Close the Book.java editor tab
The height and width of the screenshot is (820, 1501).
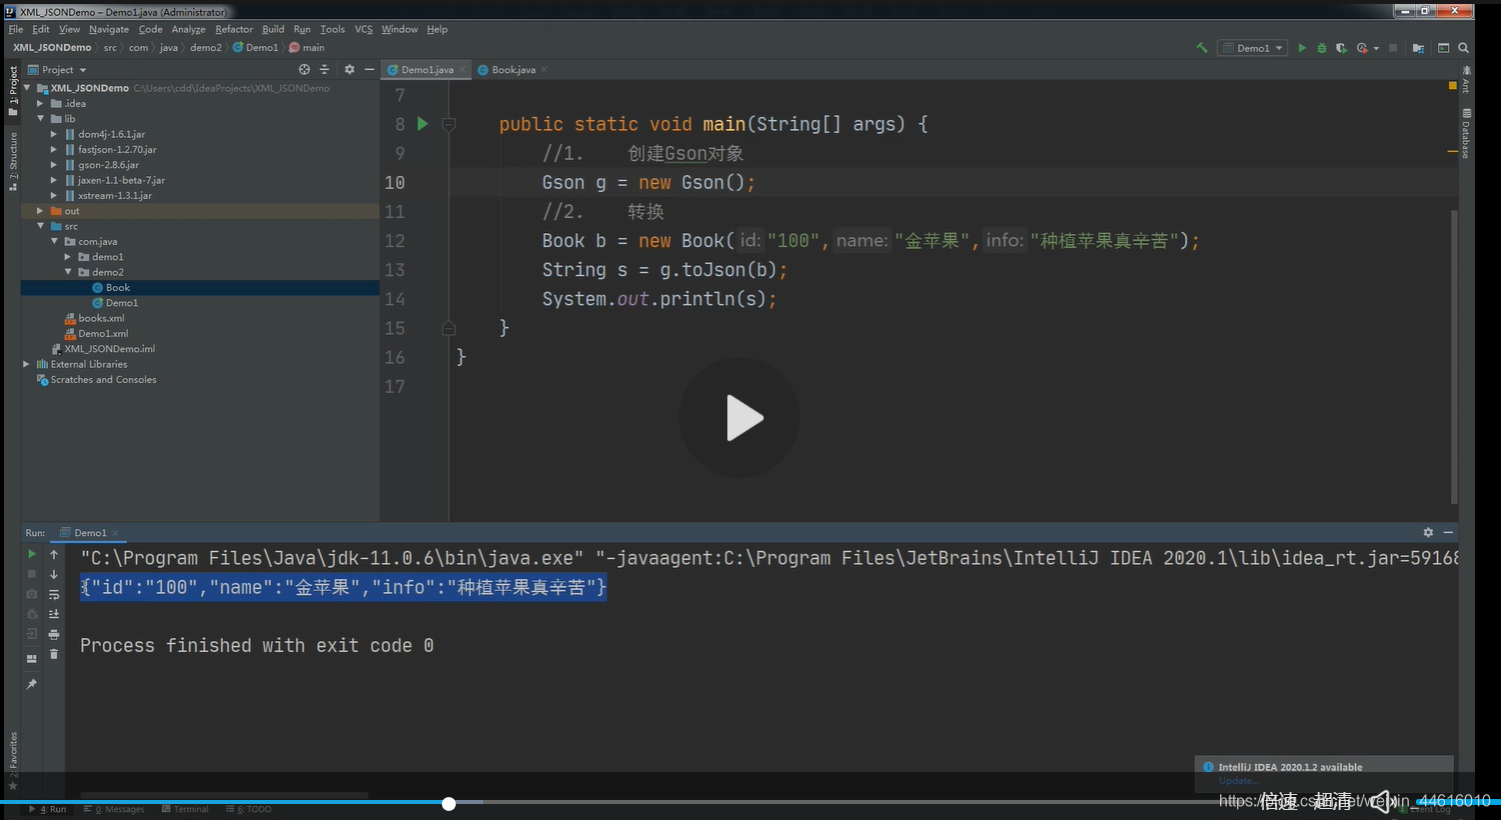(544, 70)
